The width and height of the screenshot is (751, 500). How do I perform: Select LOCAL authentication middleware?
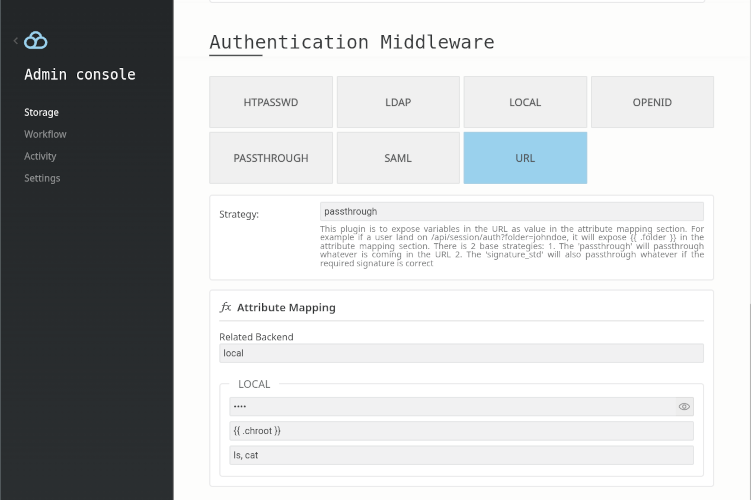click(525, 102)
